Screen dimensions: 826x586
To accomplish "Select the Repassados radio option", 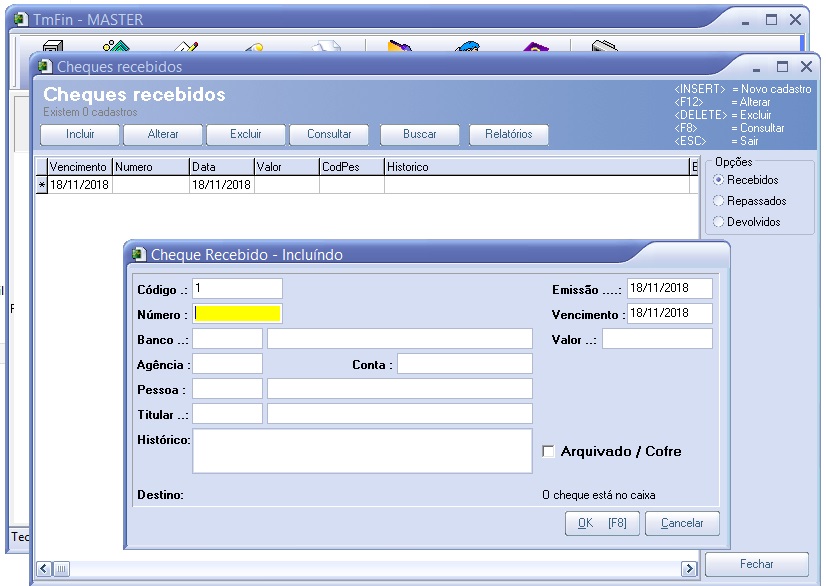I will (719, 201).
